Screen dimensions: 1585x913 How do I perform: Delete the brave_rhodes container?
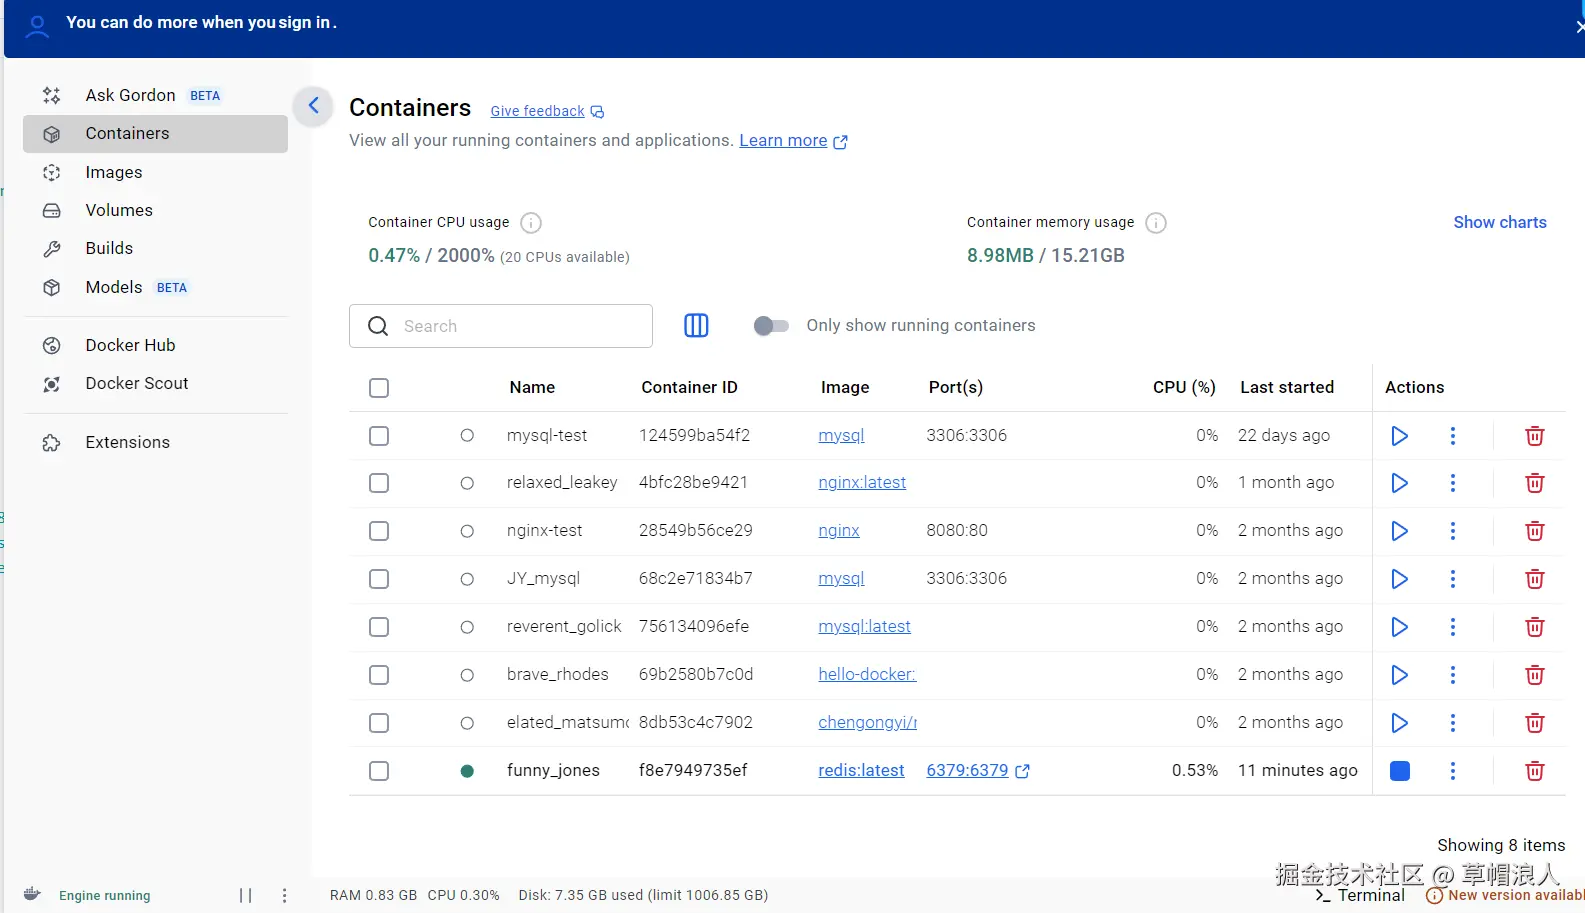pyautogui.click(x=1534, y=675)
